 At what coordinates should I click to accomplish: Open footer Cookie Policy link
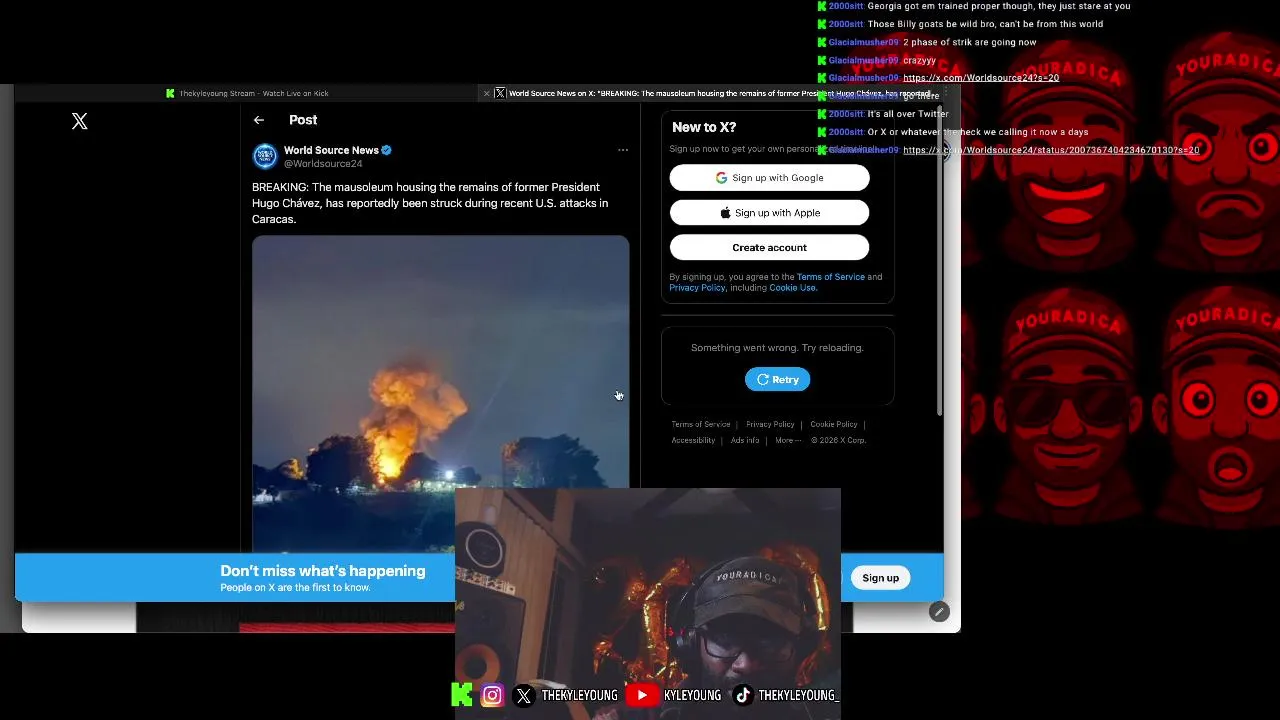point(833,424)
